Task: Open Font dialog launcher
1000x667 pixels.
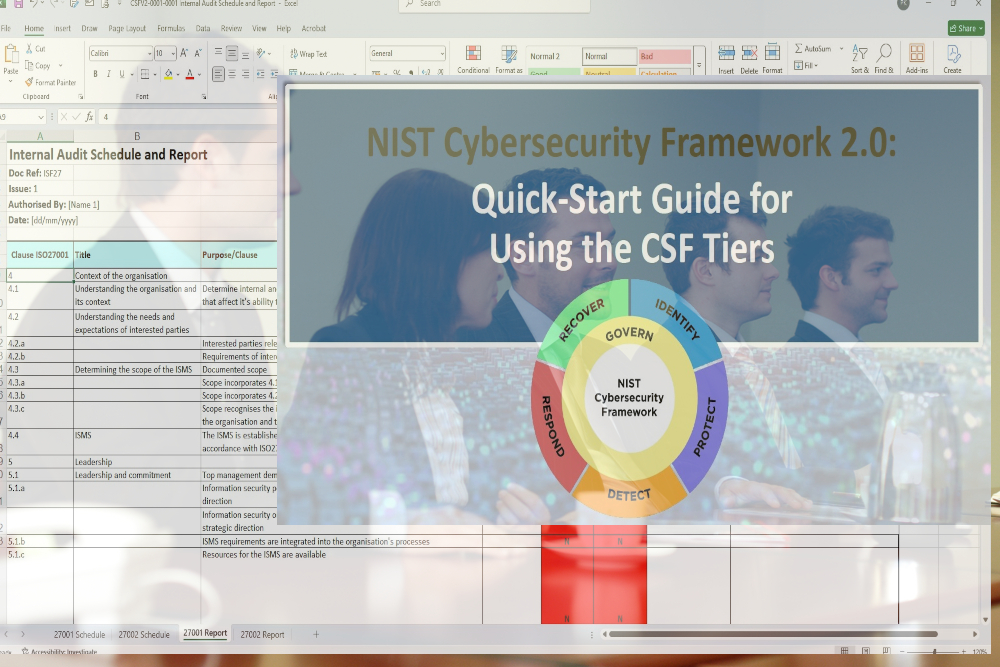Action: click(x=204, y=97)
